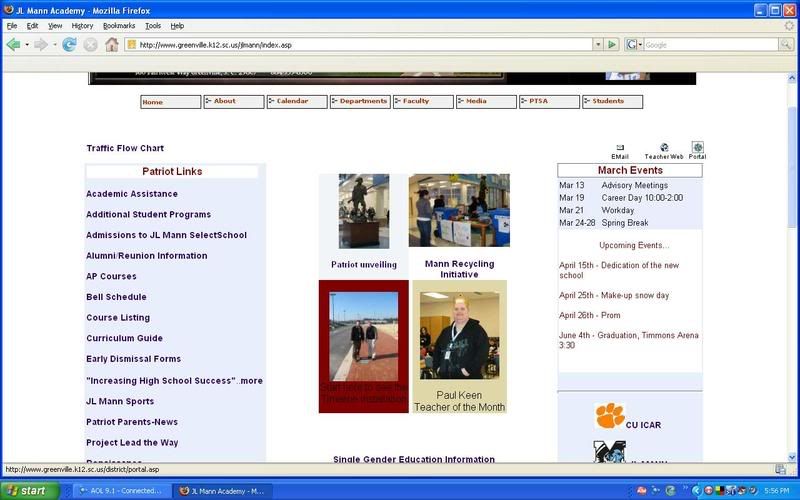Open the Bell Schedule link
The height and width of the screenshot is (500, 800).
[x=116, y=297]
